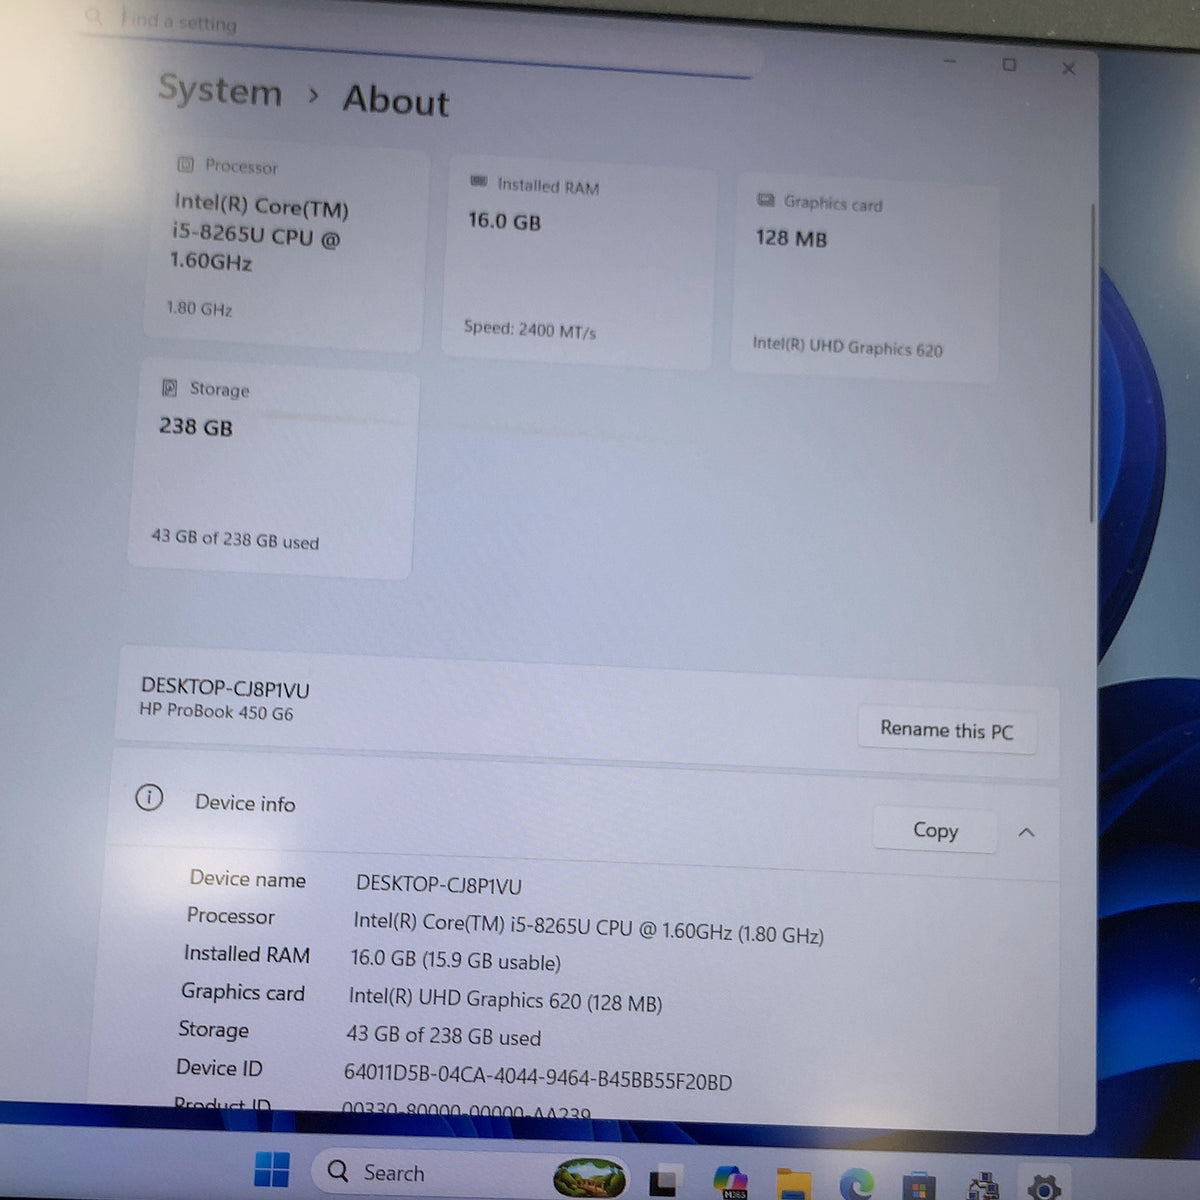Select the 'Intel(R) UHD Graphics 620 (128 MB)' value

(x=505, y=1000)
